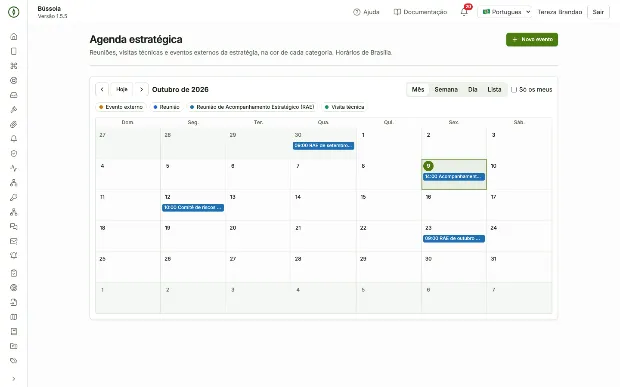Open the inbox tray sidebar icon
Viewport: 620px width, 387px height.
13,95
